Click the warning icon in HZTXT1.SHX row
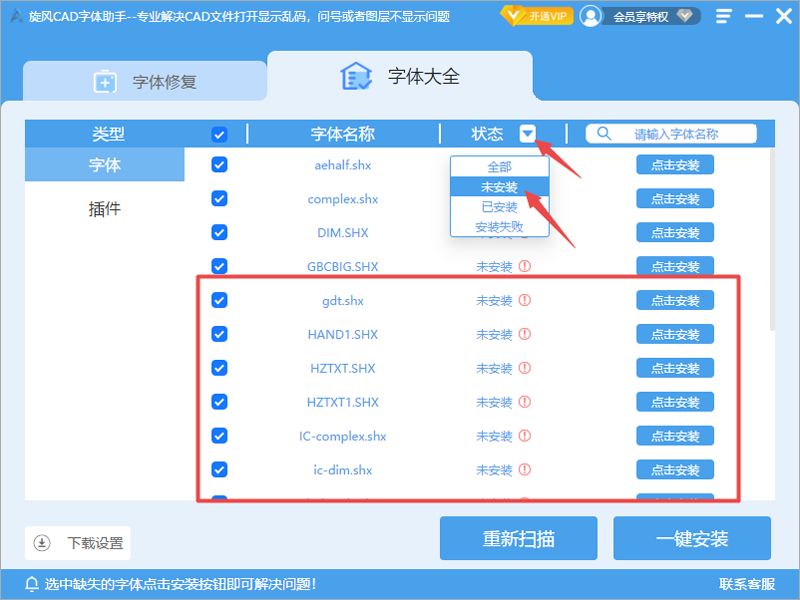 (524, 402)
